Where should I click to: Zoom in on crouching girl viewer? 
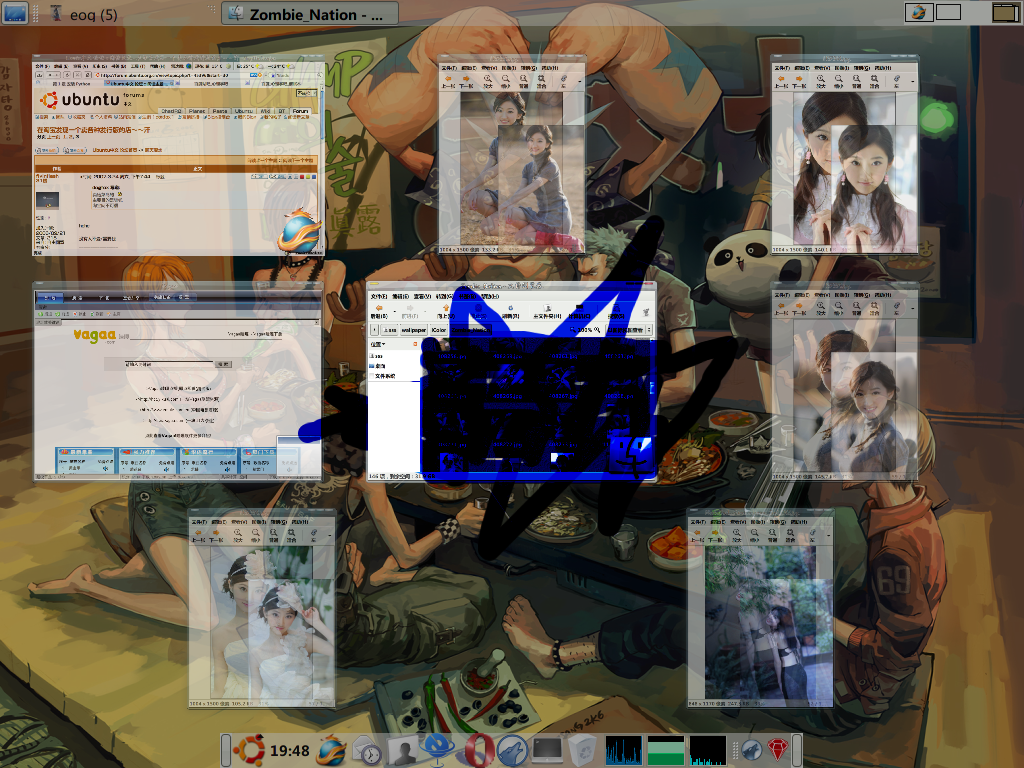(x=488, y=80)
